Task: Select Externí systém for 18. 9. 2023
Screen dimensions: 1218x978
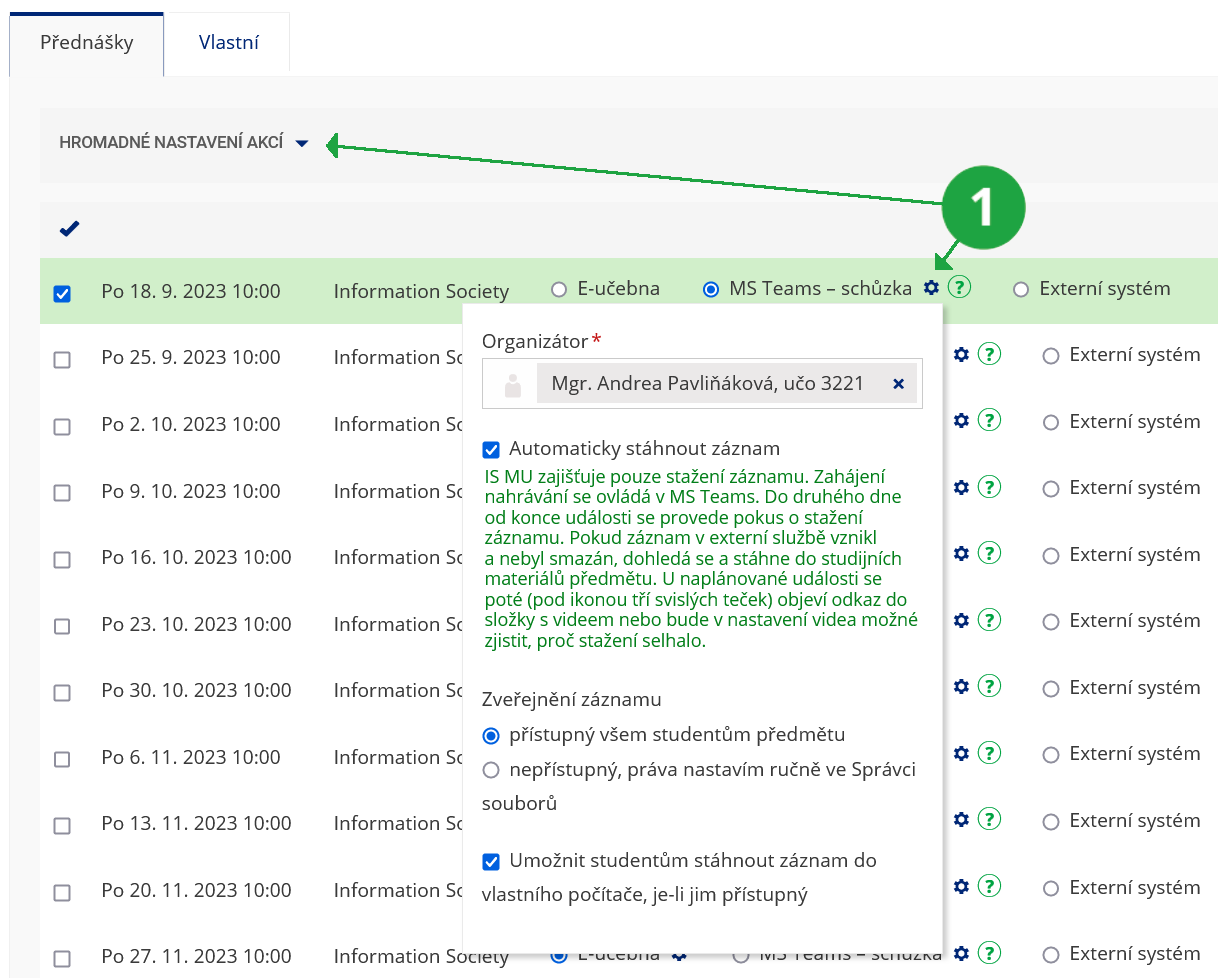Action: (1020, 290)
